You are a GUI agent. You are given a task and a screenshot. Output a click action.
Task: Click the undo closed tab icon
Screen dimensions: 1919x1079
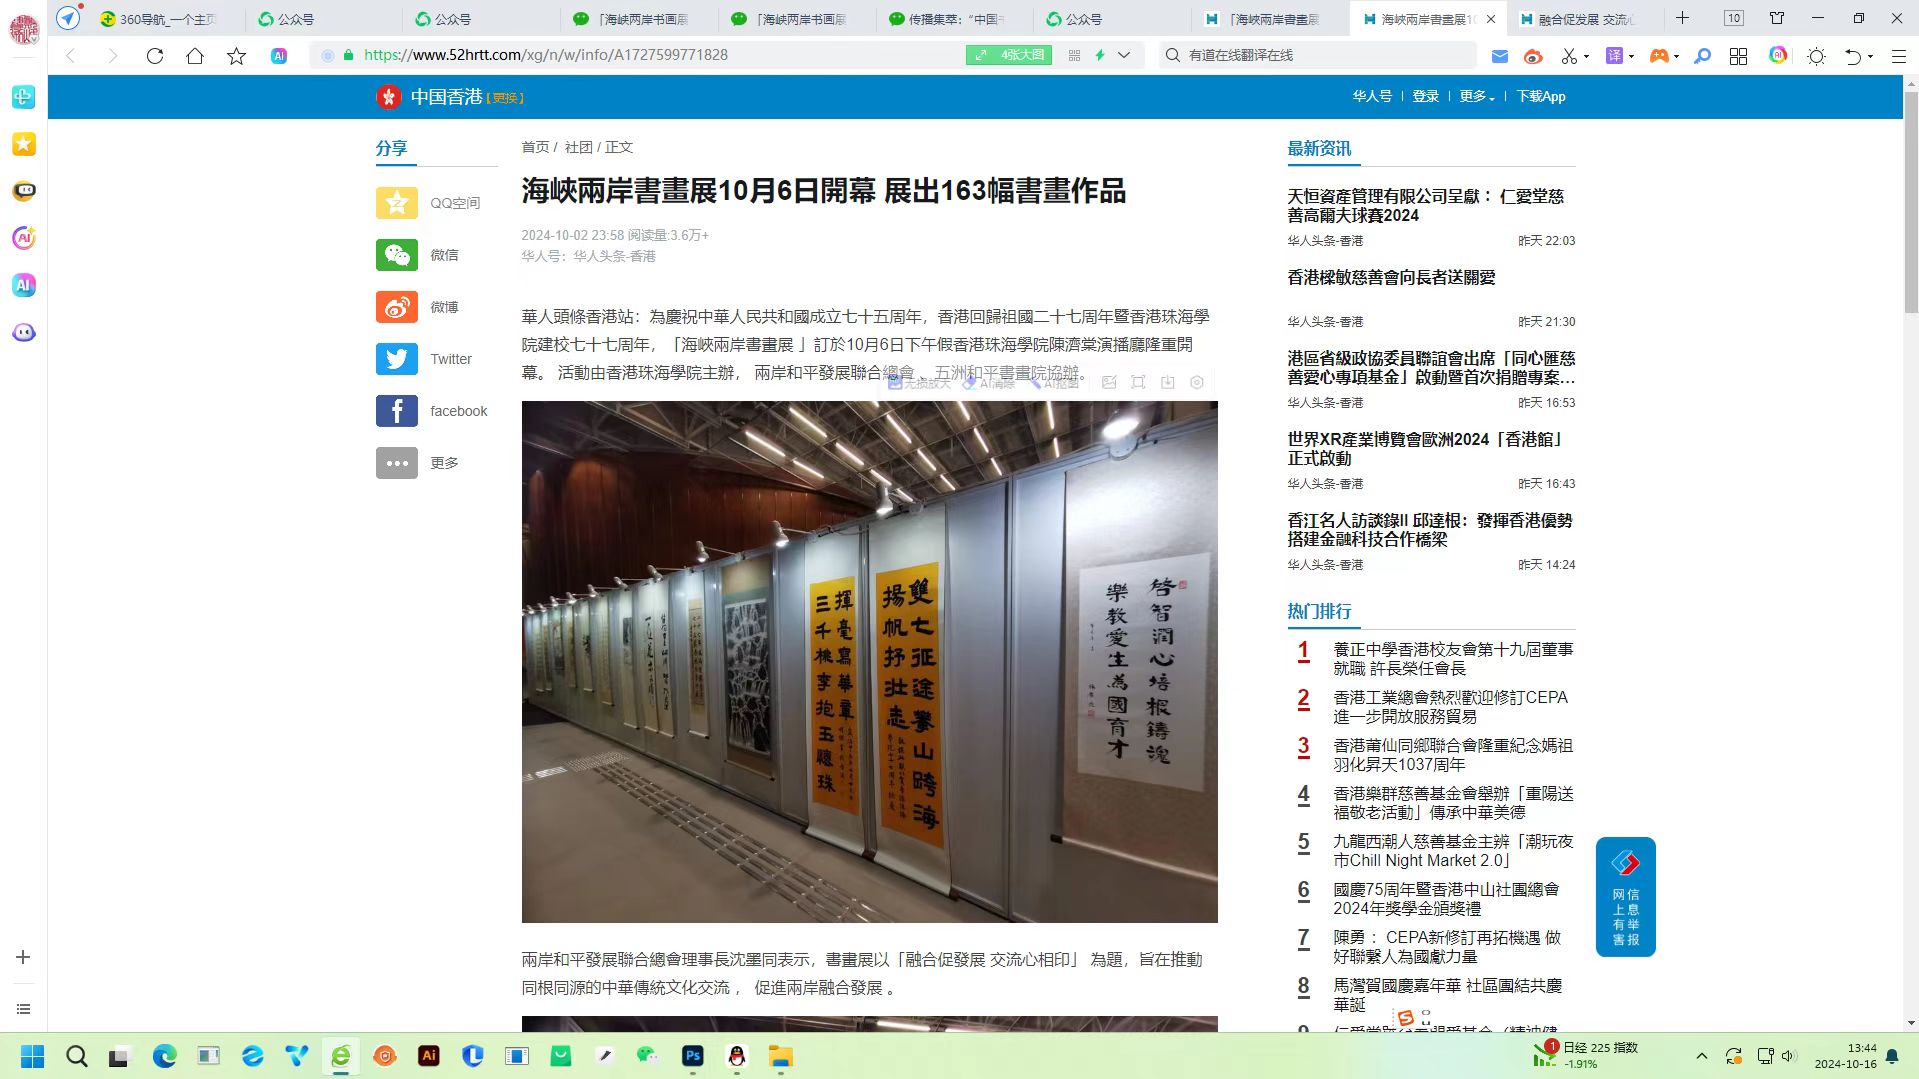pos(1853,56)
